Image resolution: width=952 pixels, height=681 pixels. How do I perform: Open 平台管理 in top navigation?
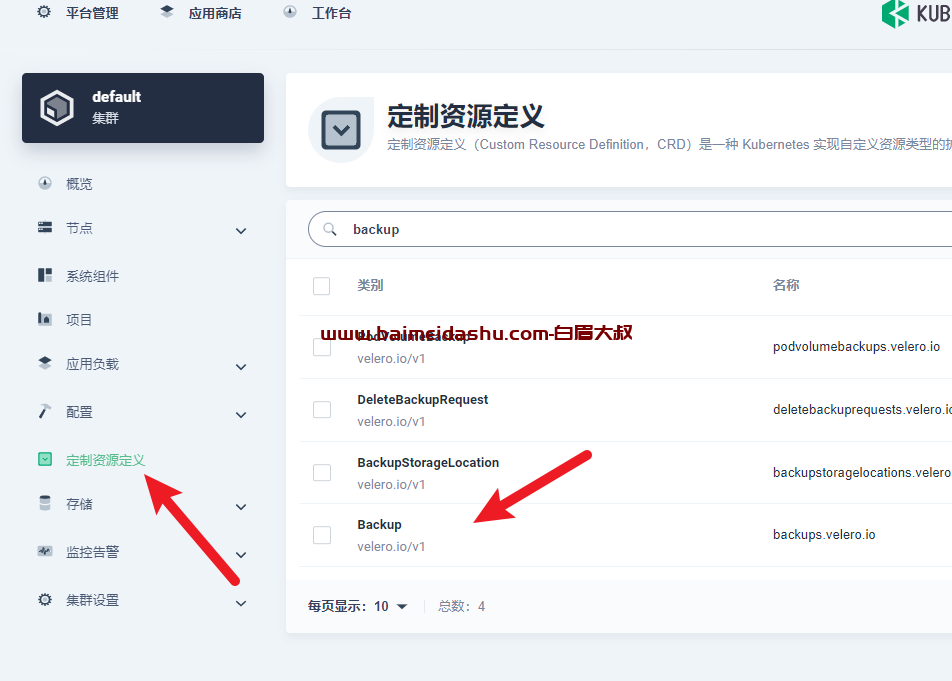[x=92, y=13]
